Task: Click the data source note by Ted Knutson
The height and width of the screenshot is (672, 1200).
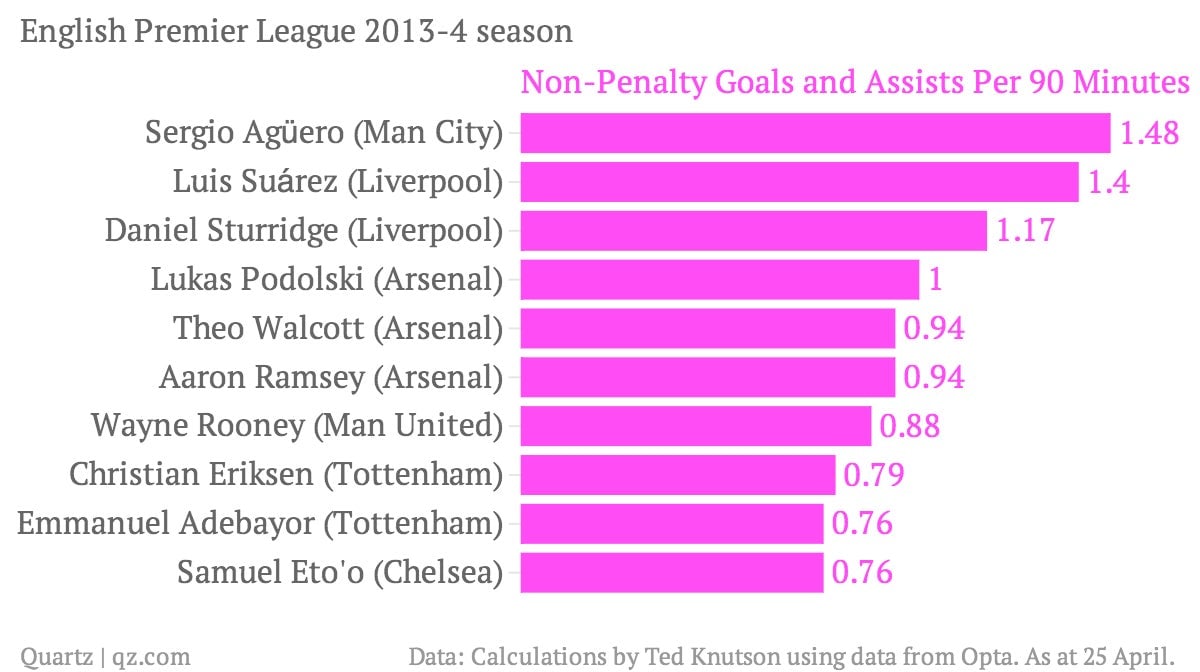Action: tap(791, 657)
